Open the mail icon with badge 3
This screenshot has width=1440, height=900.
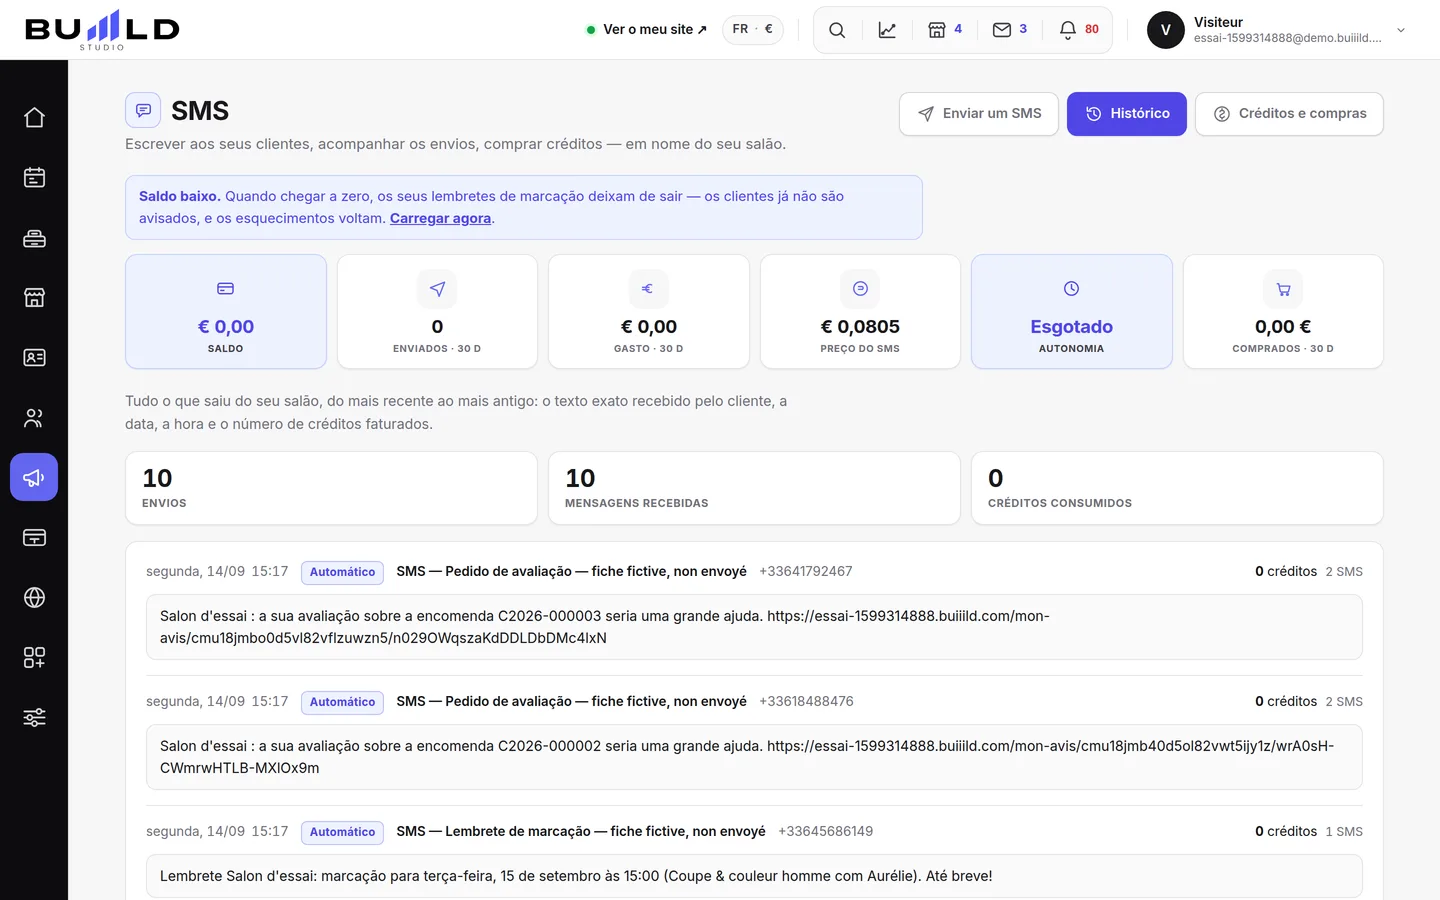click(1010, 30)
